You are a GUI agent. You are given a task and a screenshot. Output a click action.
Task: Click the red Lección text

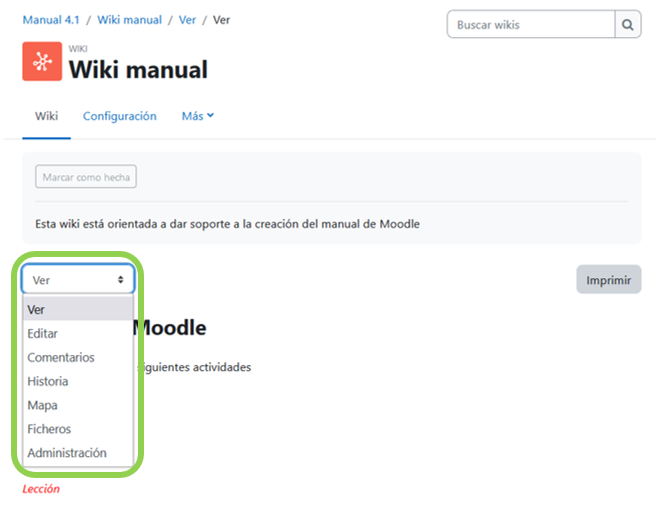click(41, 489)
